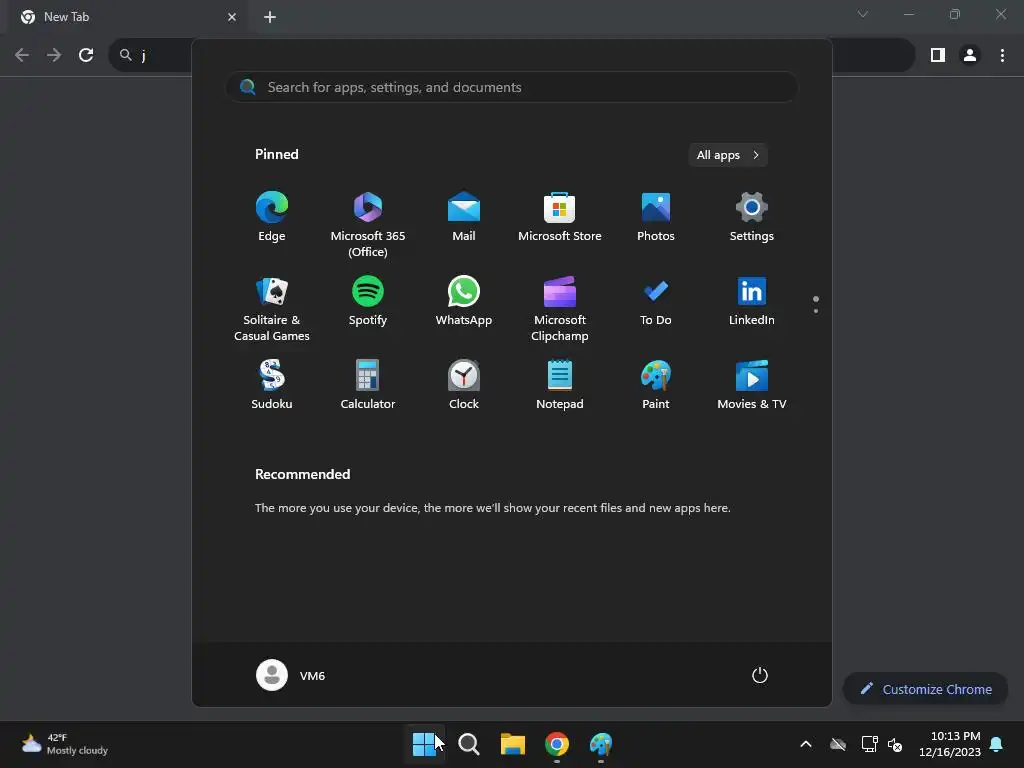Screen dimensions: 1024x768
Task: Launch the Sudoku game
Action: click(x=272, y=385)
